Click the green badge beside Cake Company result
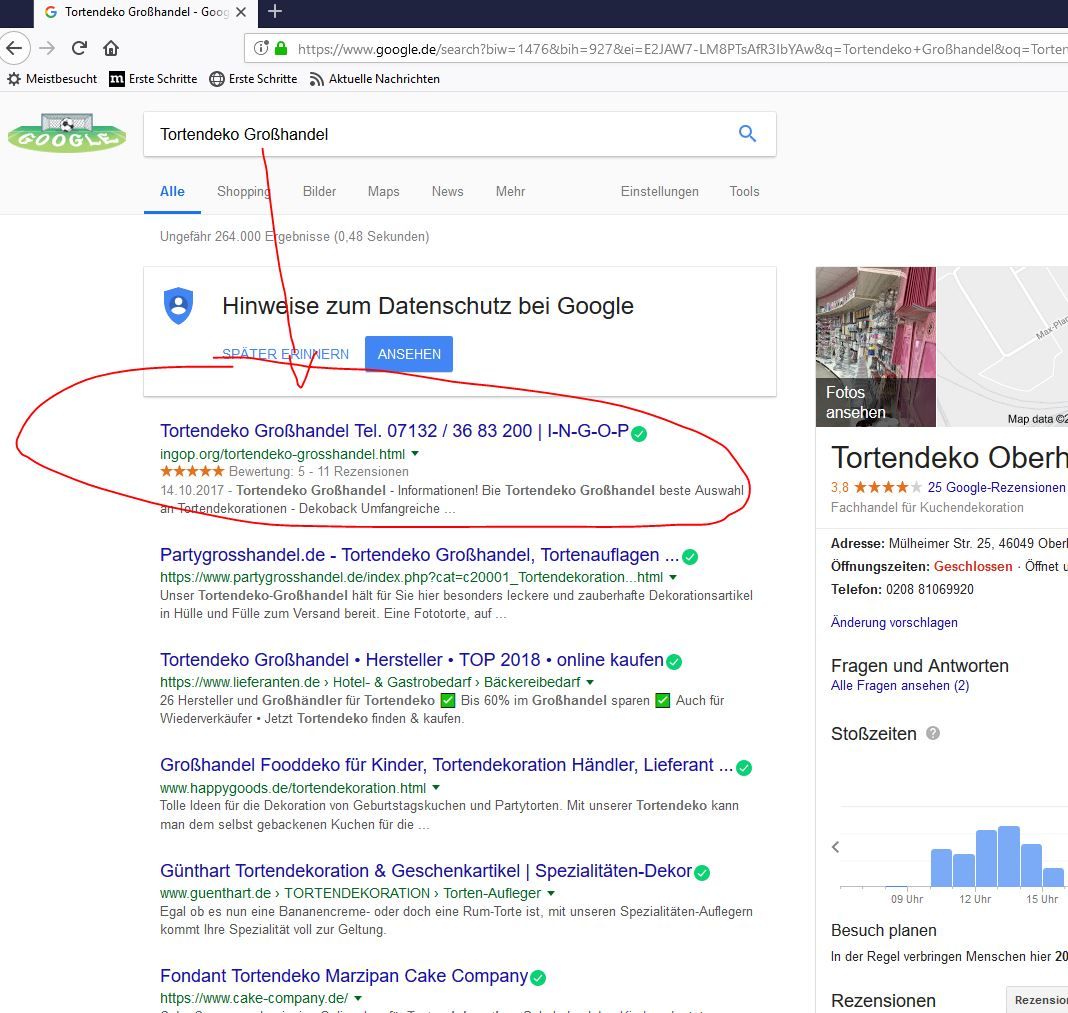 [537, 978]
